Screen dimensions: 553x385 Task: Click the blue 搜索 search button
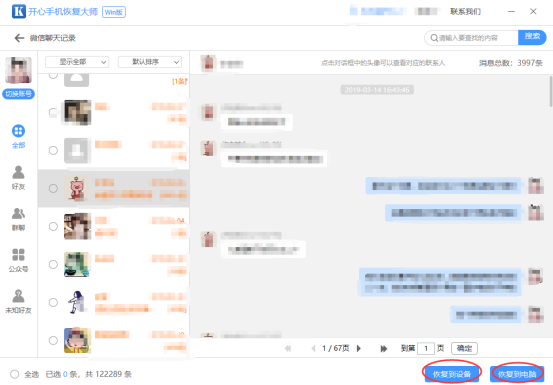coord(532,37)
